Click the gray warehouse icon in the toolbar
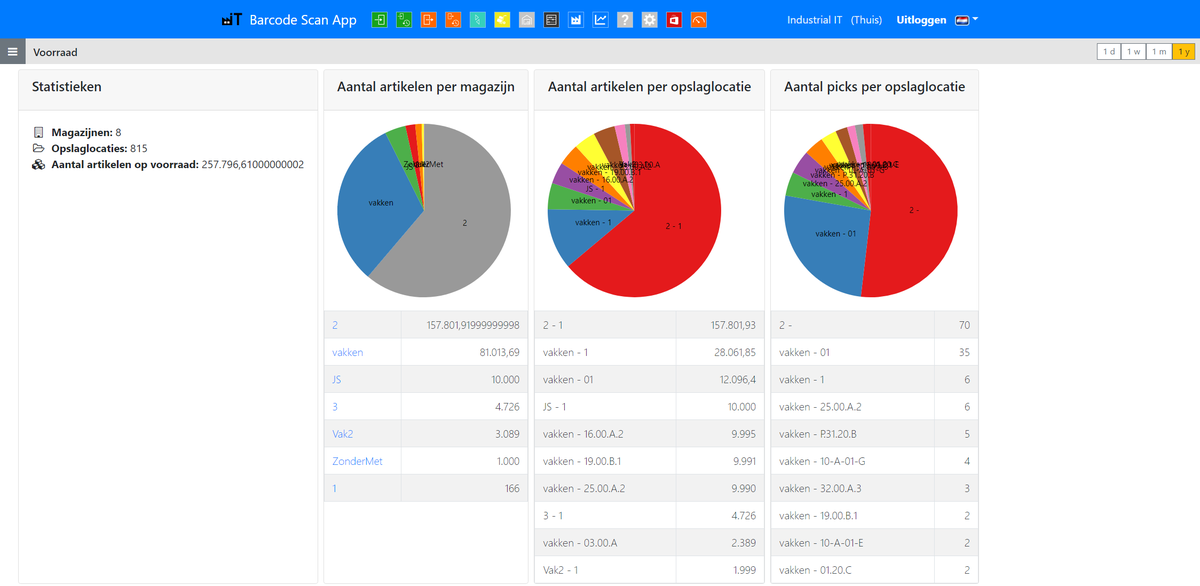1200x586 pixels. (526, 19)
